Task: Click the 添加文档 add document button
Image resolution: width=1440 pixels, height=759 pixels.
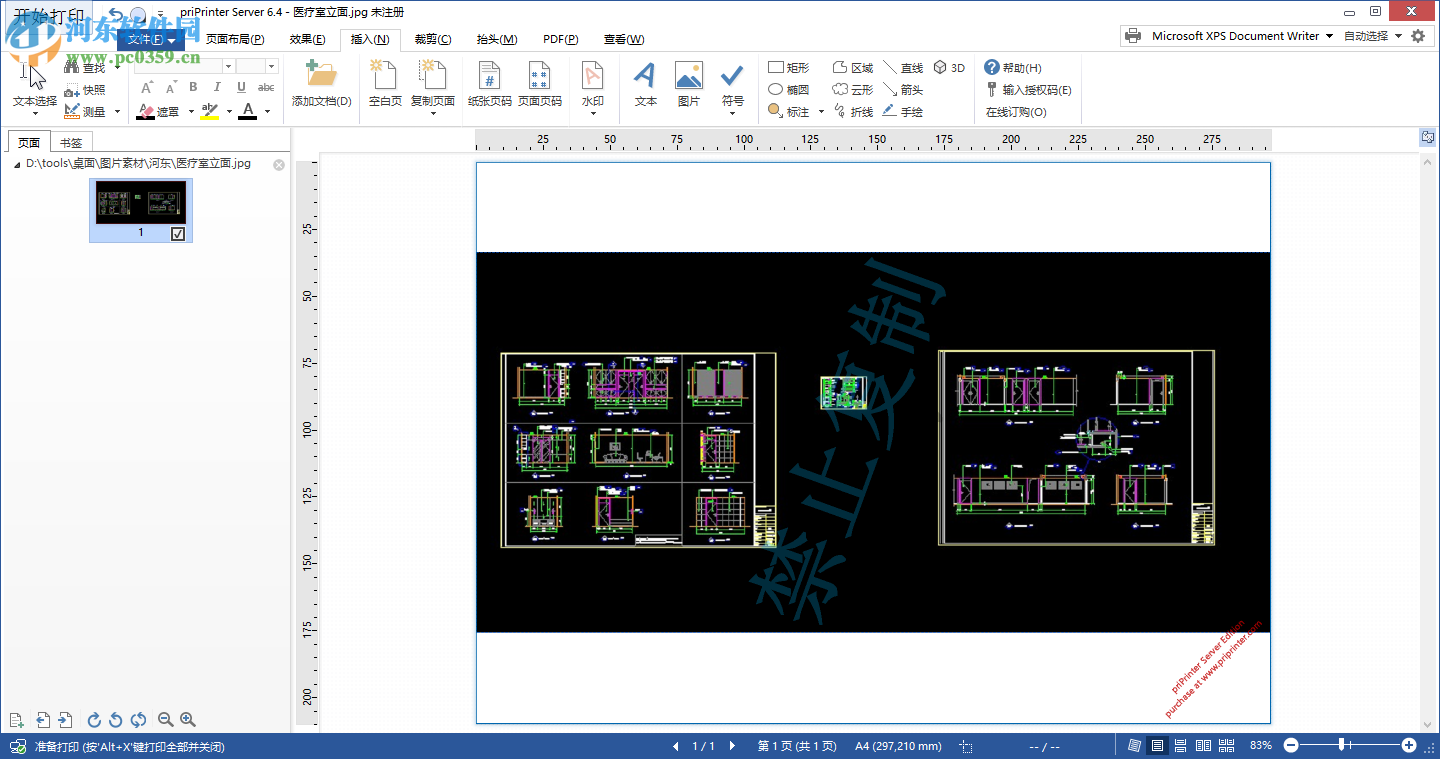Action: [x=321, y=85]
